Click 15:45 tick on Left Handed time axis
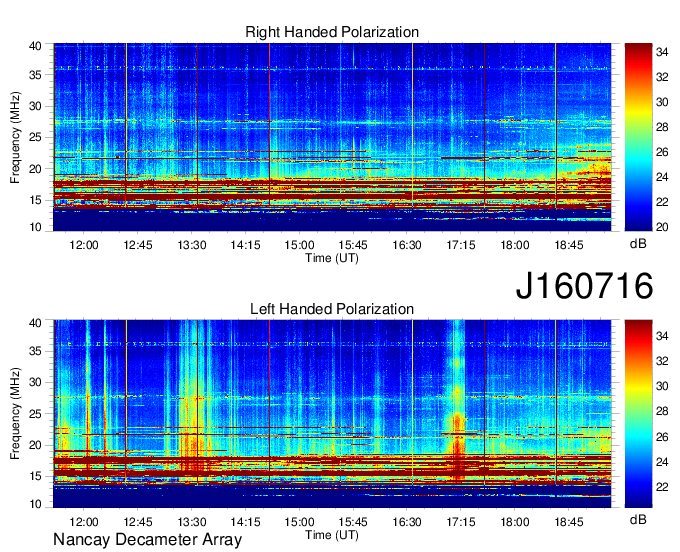 [353, 522]
